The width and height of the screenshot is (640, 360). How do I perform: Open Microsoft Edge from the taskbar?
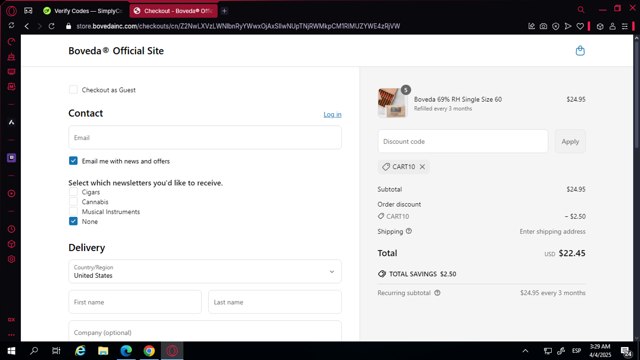(x=126, y=351)
